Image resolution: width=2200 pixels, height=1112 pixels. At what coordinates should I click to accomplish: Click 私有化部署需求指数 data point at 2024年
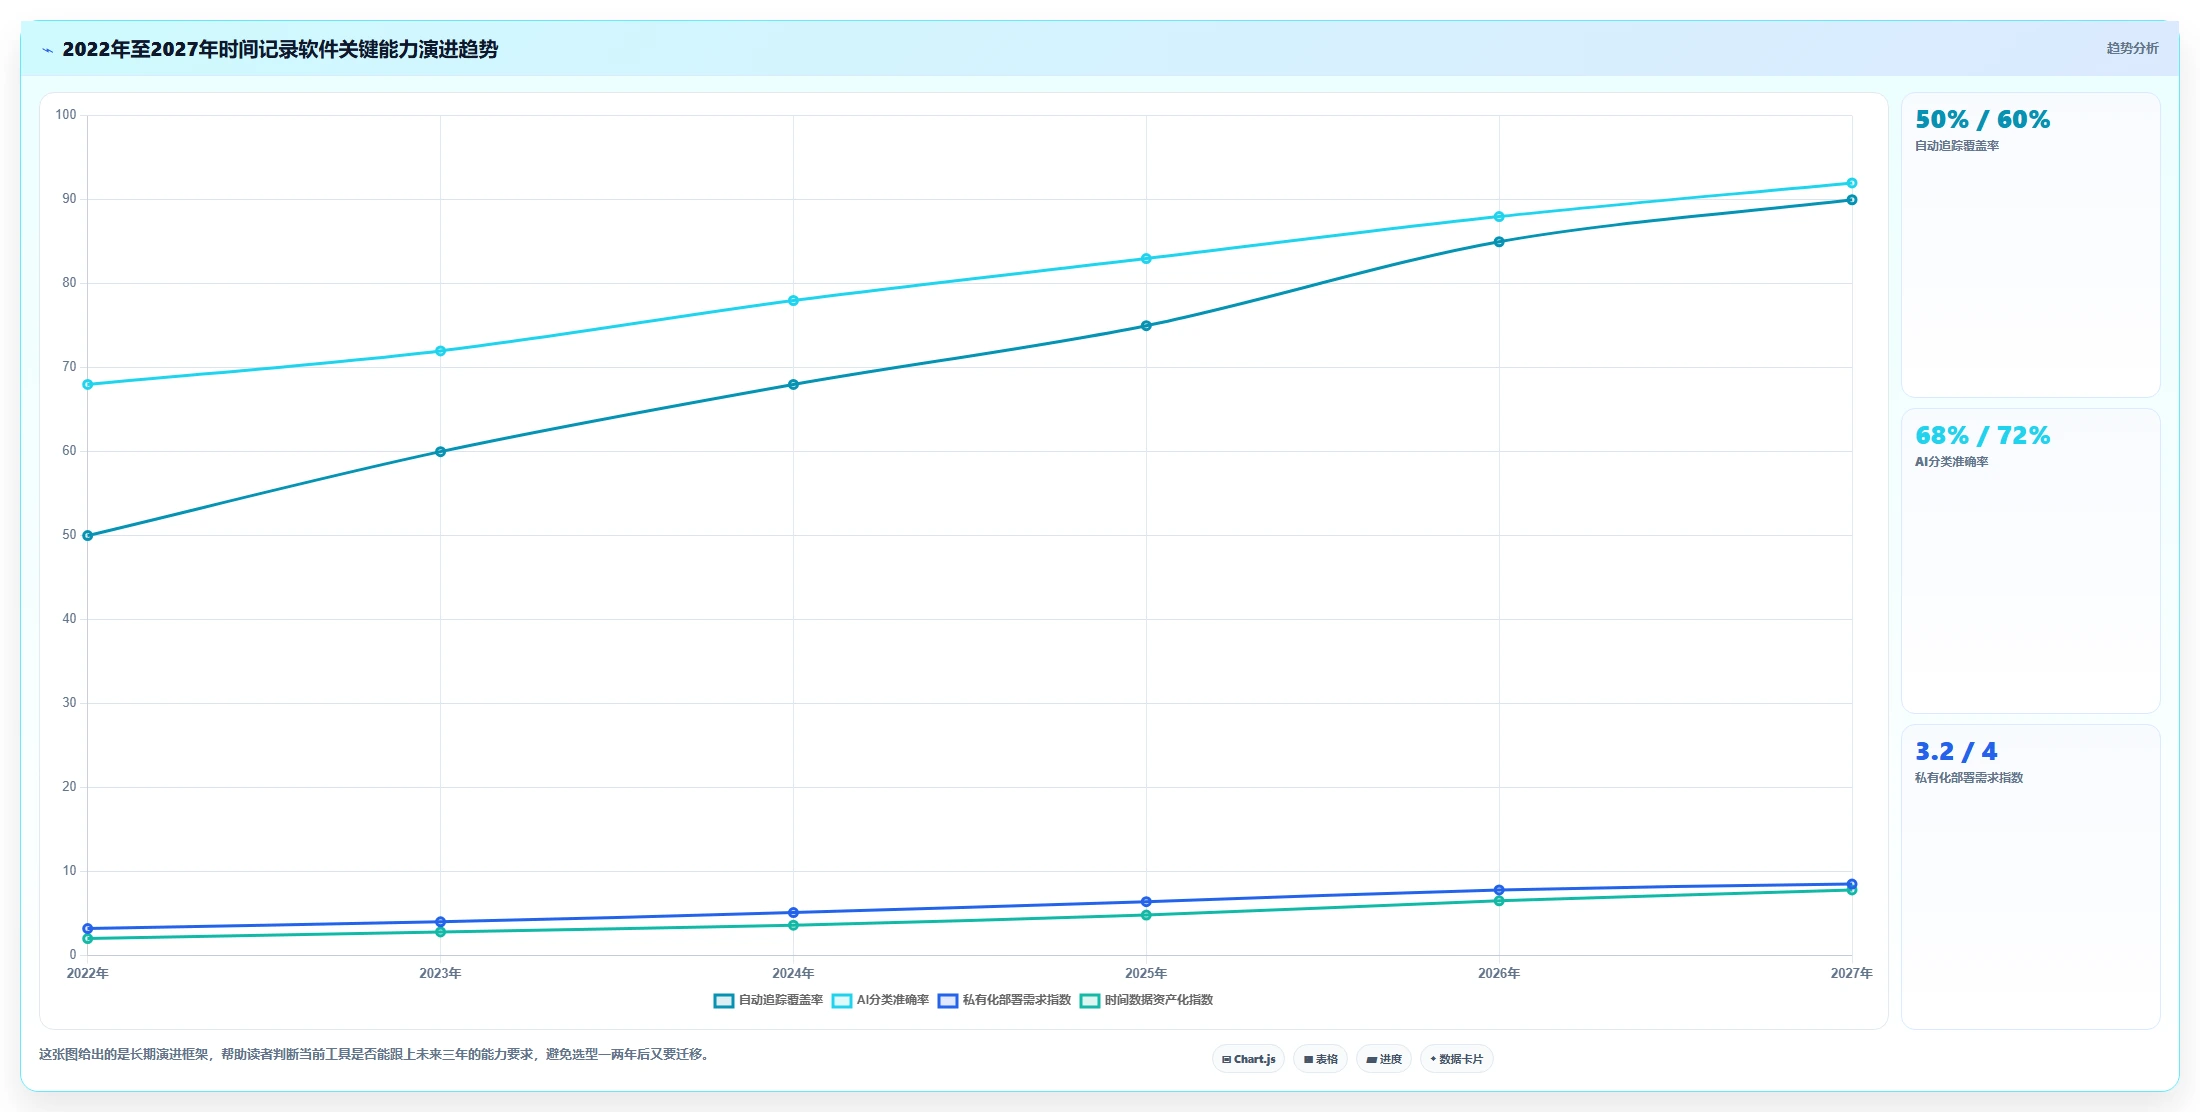[x=793, y=913]
